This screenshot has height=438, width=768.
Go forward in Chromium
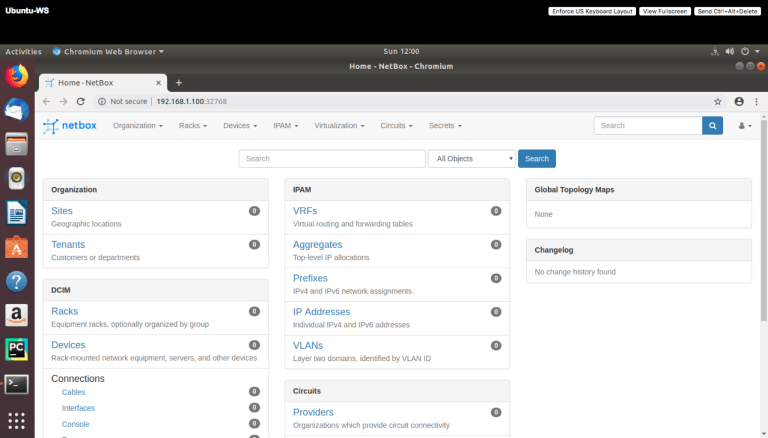64,101
